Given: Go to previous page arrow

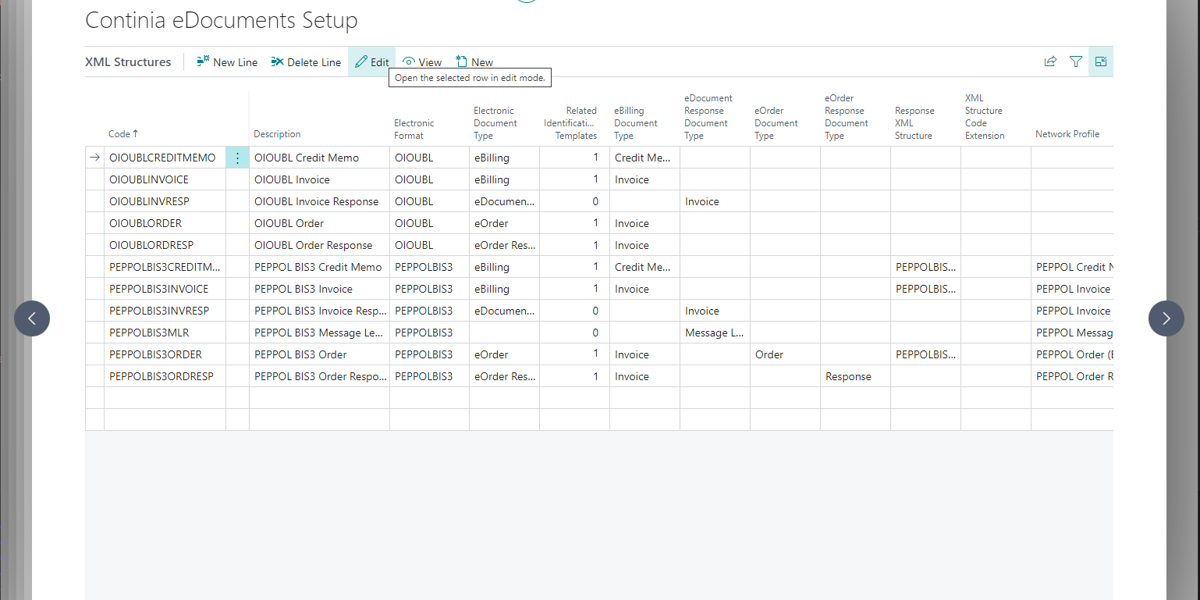Looking at the screenshot, I should 32,319.
